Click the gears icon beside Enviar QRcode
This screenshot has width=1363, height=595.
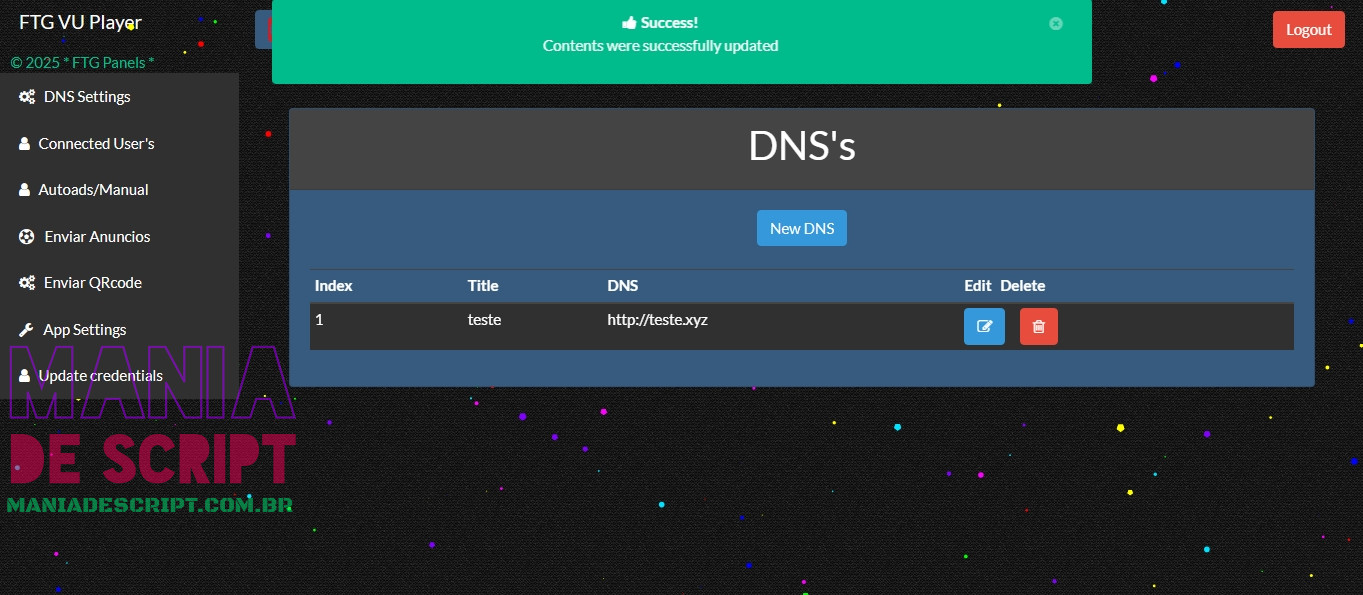(x=27, y=283)
